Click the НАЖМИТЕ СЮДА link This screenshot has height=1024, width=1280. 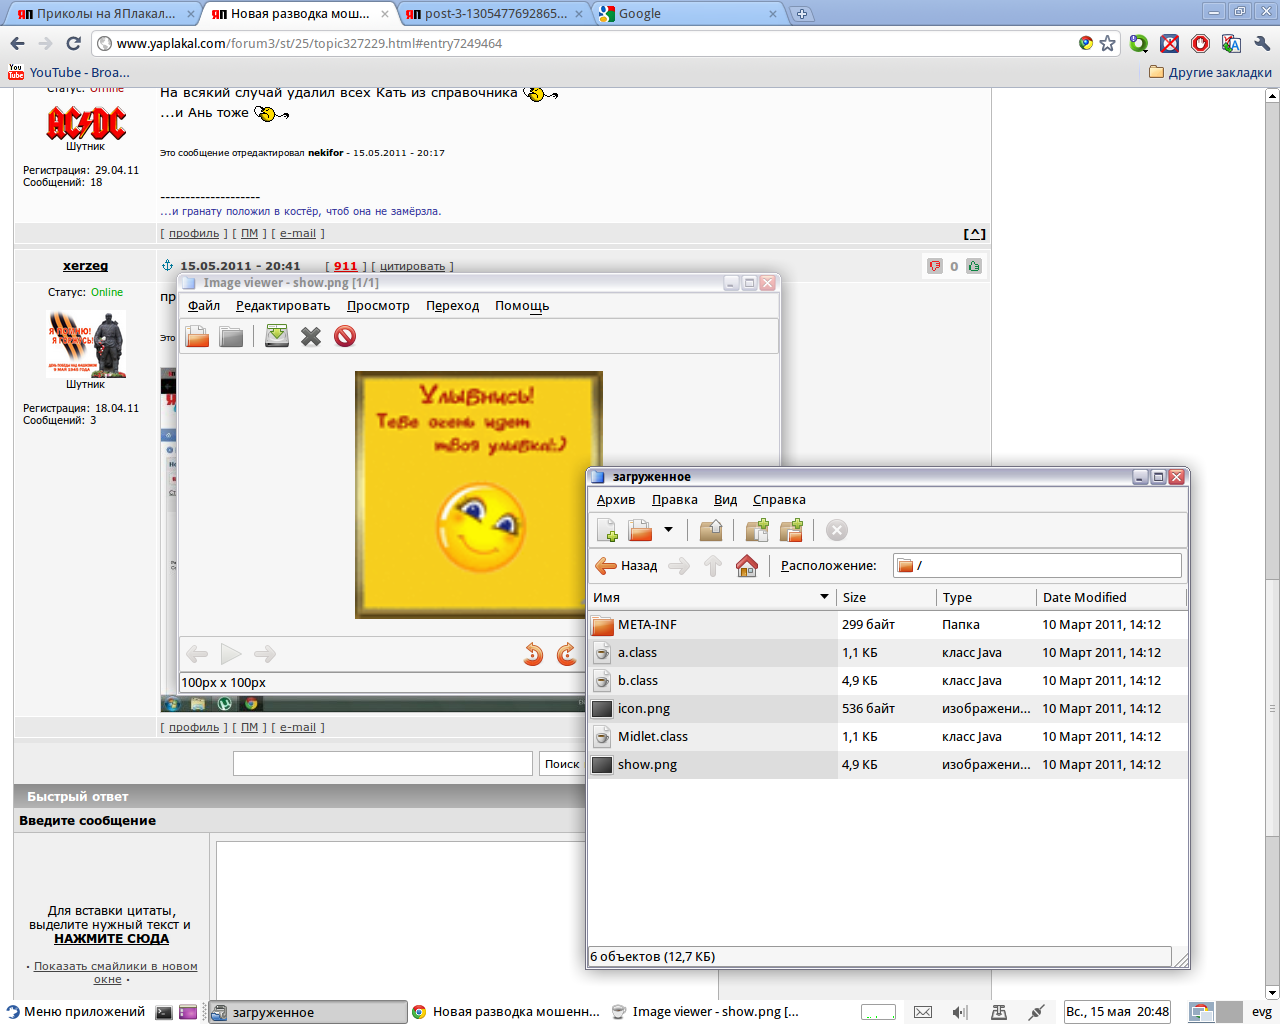(111, 939)
